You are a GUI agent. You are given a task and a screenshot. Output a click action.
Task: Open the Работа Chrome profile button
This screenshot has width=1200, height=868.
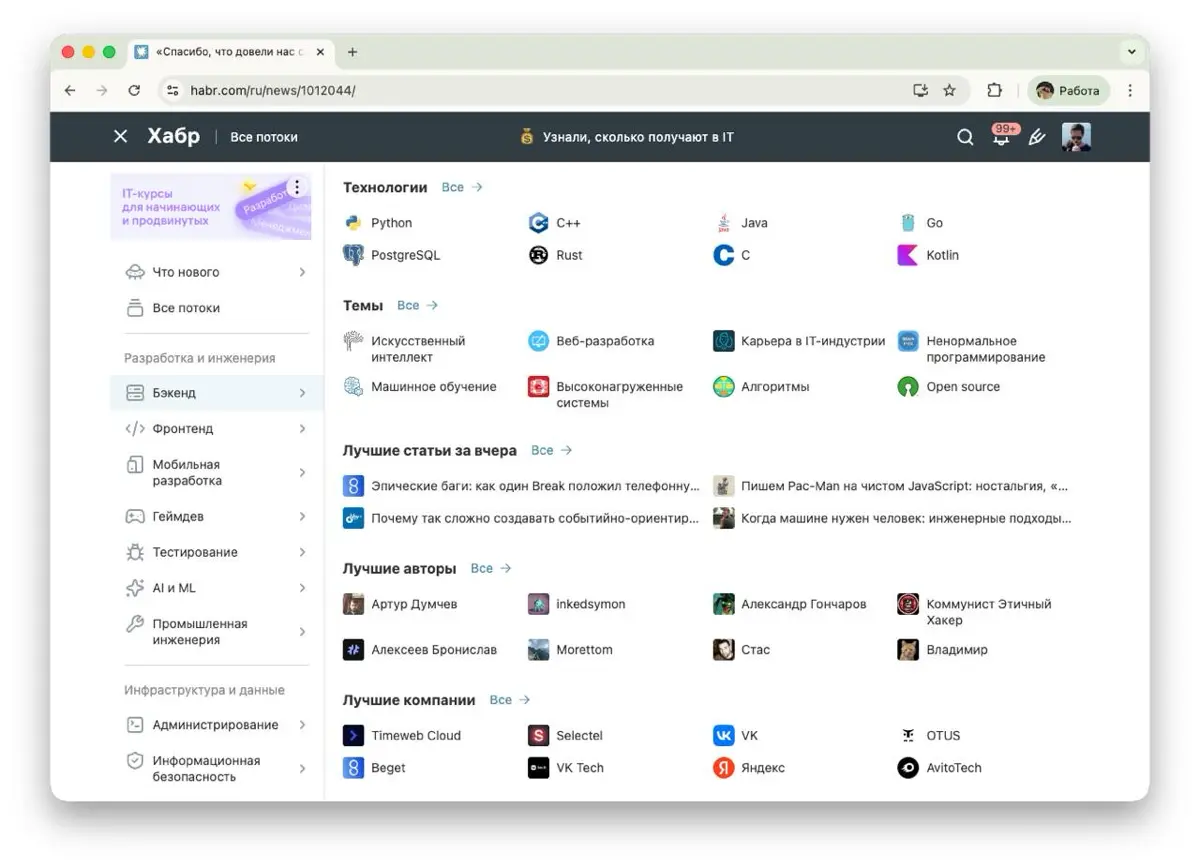(x=1068, y=90)
